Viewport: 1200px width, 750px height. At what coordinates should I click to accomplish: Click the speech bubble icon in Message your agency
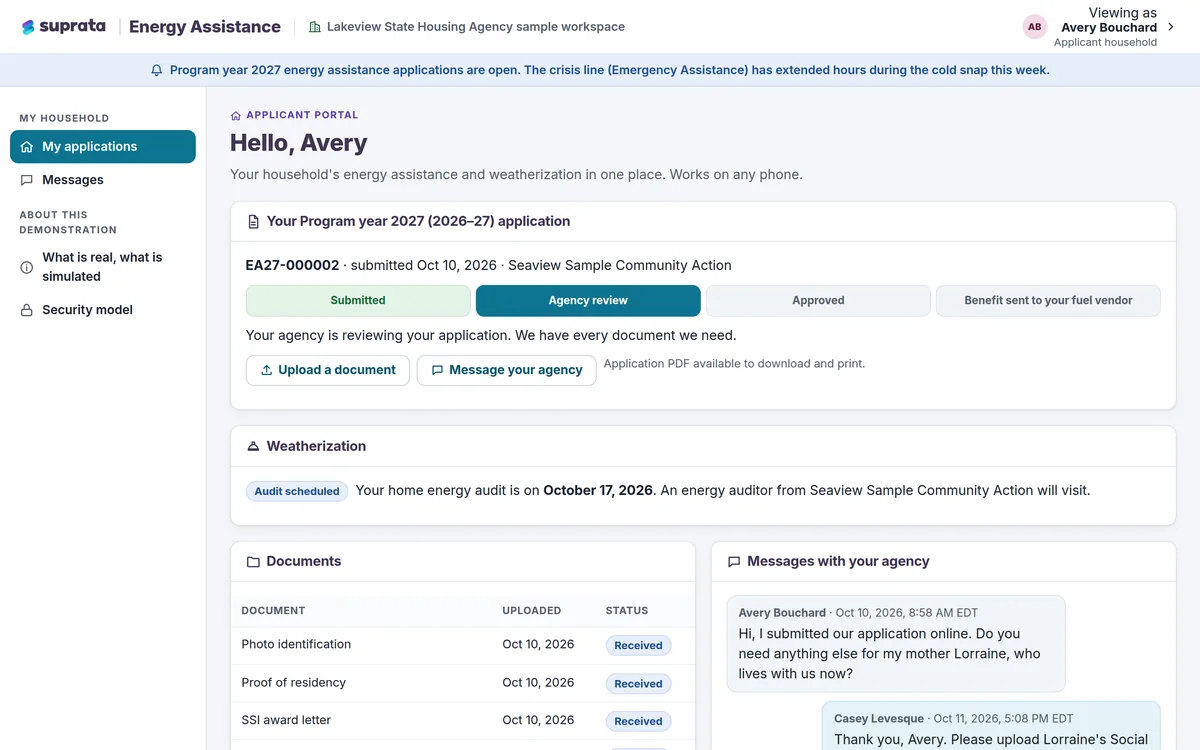(437, 370)
